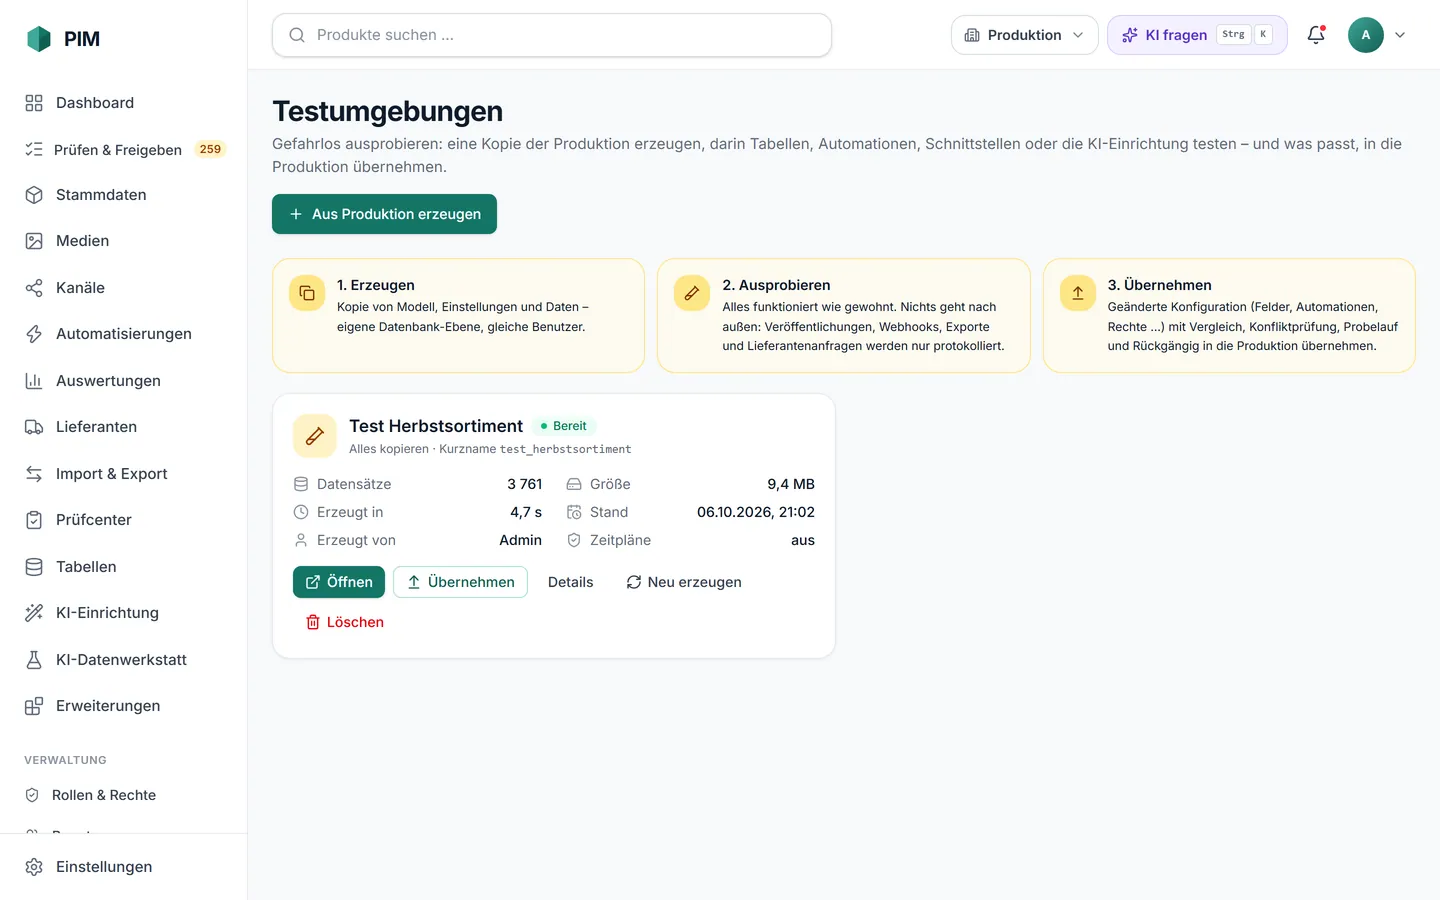This screenshot has width=1440, height=900.
Task: Click Übernehmen button in the environment card
Action: click(460, 582)
